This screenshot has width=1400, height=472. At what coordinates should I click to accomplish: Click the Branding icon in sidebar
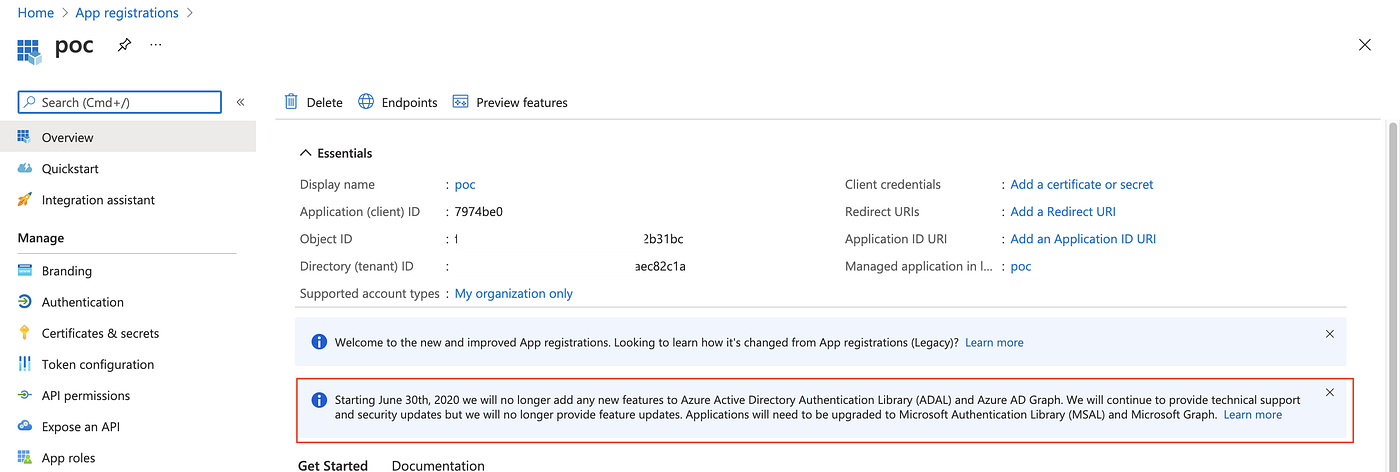24,270
